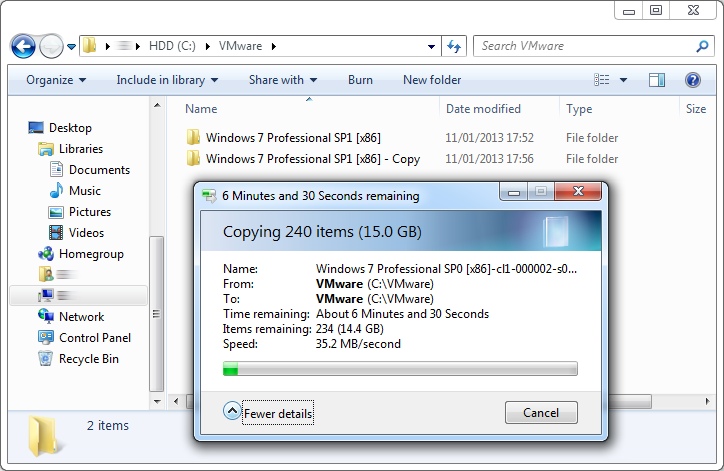Viewport: 724px width, 471px height.
Task: Click the refresh button beside address bar
Action: [455, 46]
